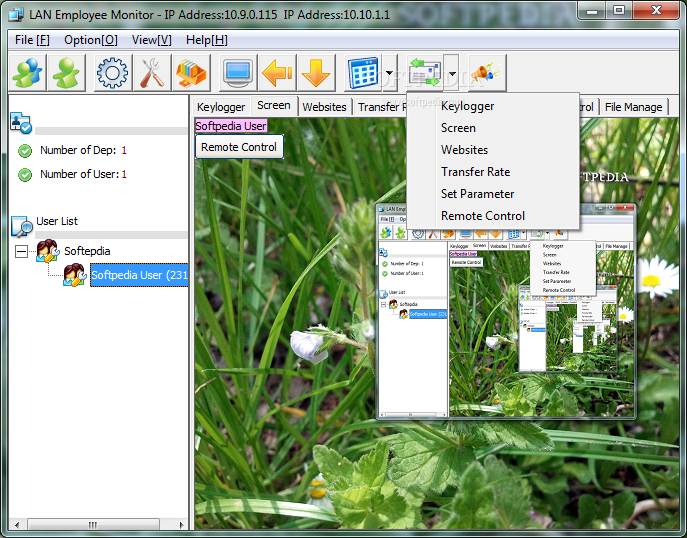687x538 pixels.
Task: Click the screwdriver and wrench tools icon
Action: pyautogui.click(x=152, y=72)
